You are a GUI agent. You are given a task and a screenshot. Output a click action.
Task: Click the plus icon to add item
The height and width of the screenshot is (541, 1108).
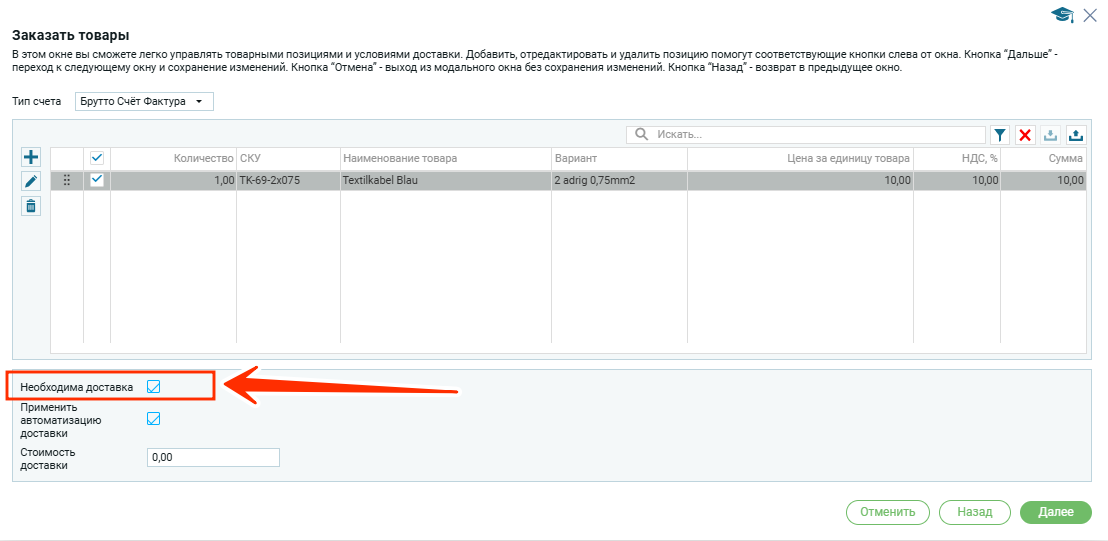pyautogui.click(x=31, y=157)
